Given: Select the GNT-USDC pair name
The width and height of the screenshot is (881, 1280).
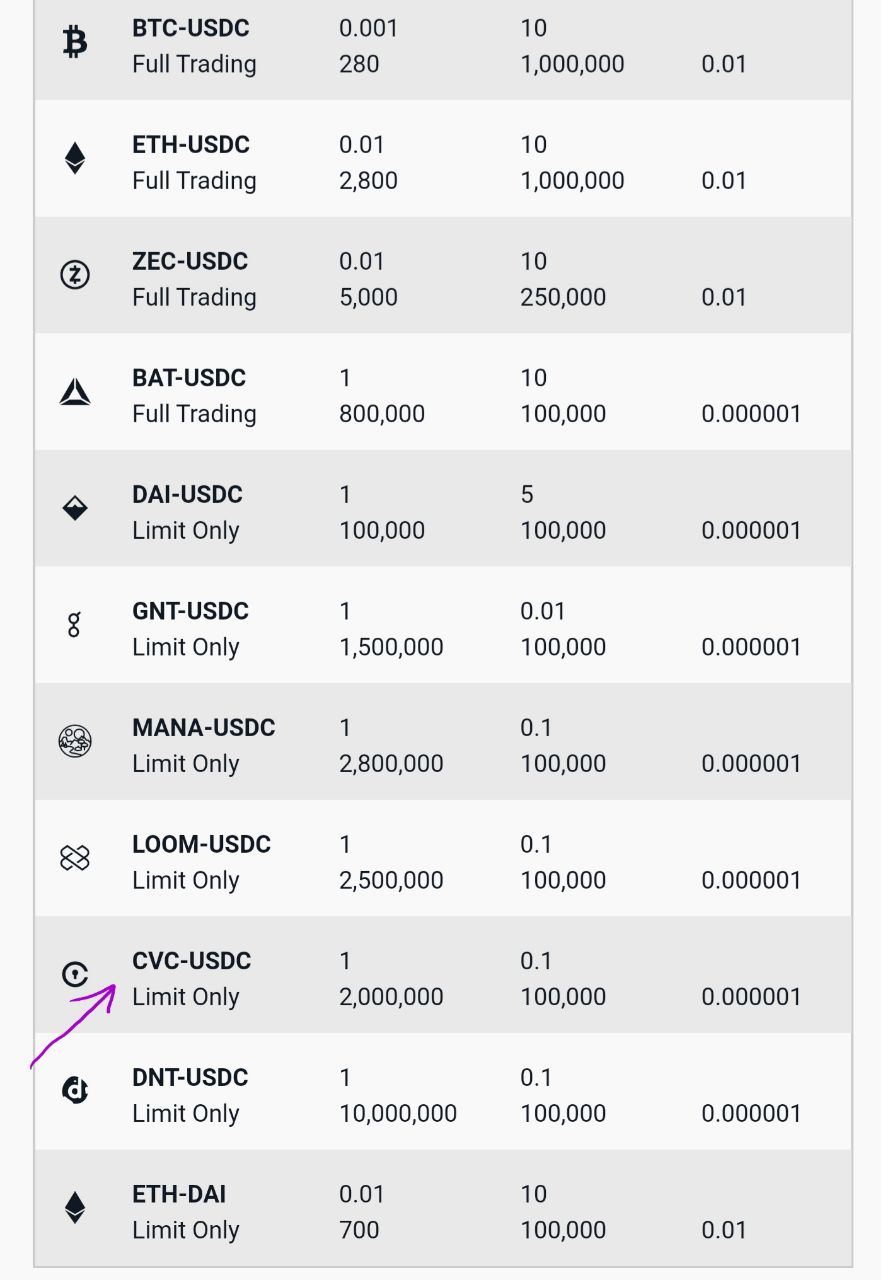Looking at the screenshot, I should 190,611.
